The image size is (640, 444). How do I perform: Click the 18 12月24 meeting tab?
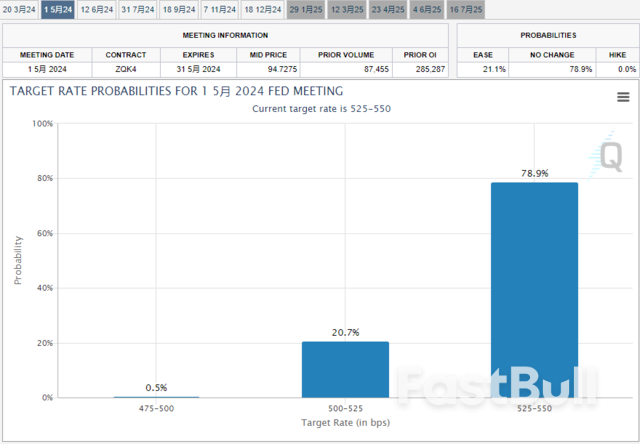coord(263,9)
